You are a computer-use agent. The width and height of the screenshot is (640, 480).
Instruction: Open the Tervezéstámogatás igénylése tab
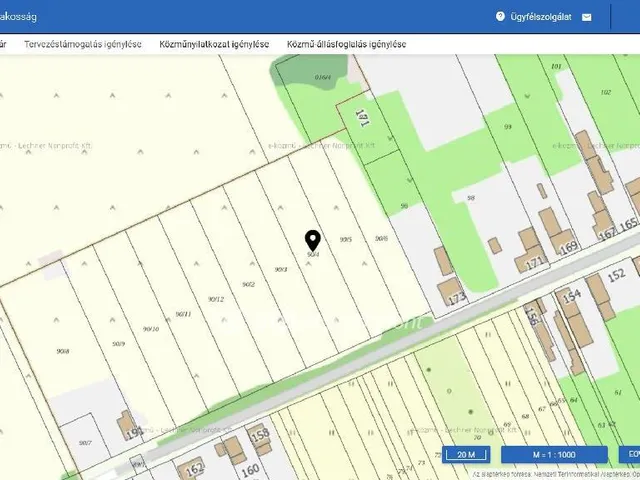click(x=83, y=44)
